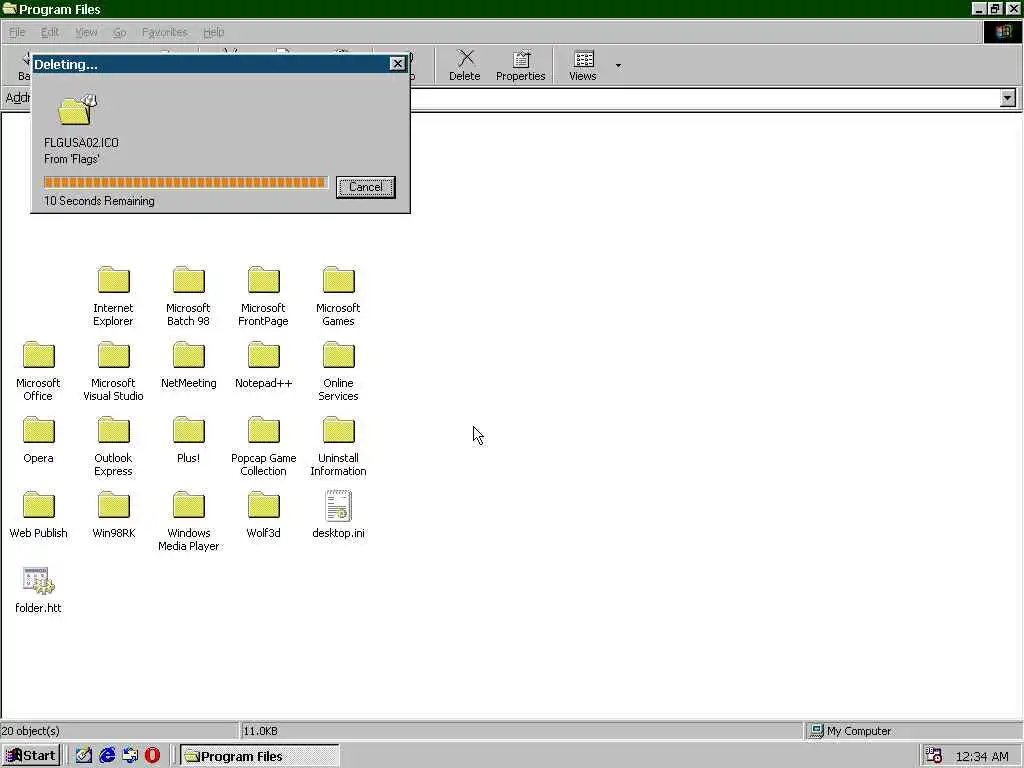Select the NetMeeting folder
The width and height of the screenshot is (1024, 768).
pyautogui.click(x=188, y=364)
